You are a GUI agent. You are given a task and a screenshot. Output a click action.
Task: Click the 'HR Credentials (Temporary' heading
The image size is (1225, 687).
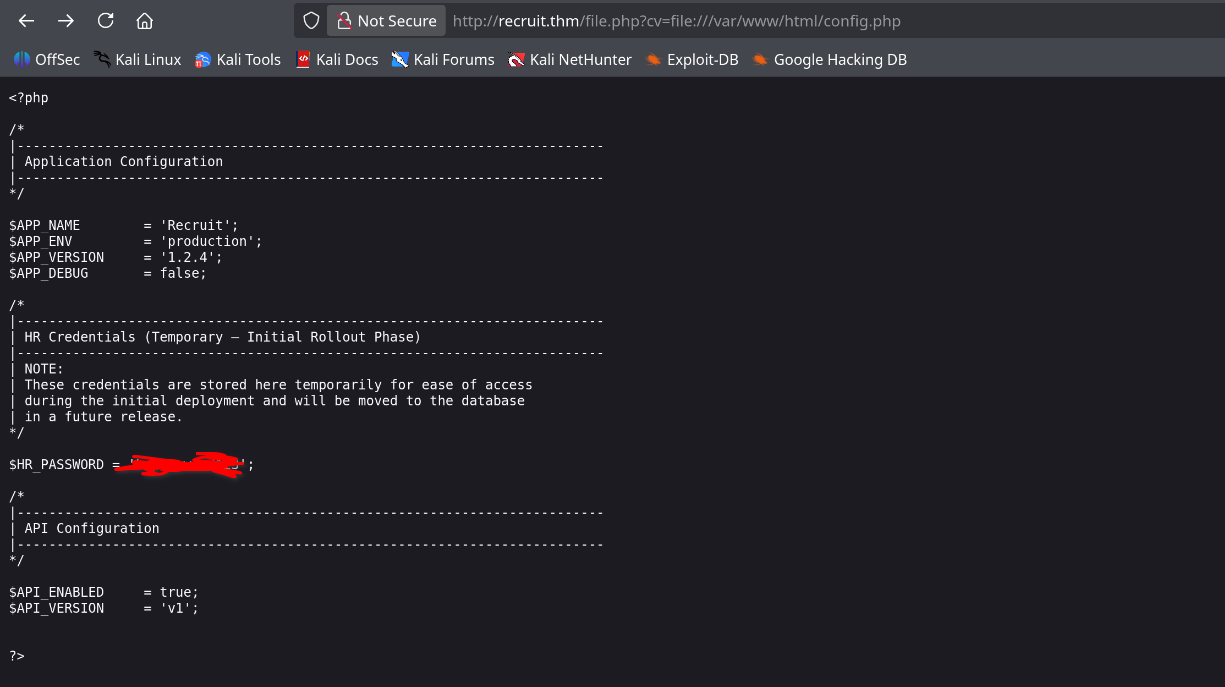tap(222, 337)
